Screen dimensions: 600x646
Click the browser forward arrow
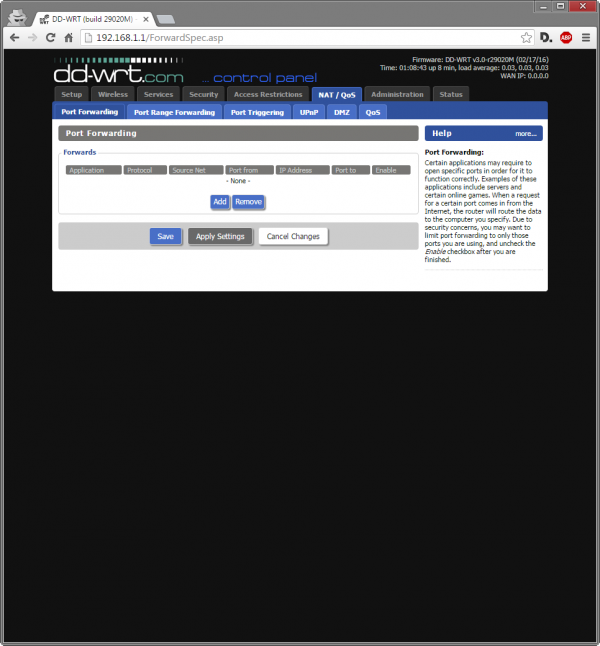click(x=32, y=37)
